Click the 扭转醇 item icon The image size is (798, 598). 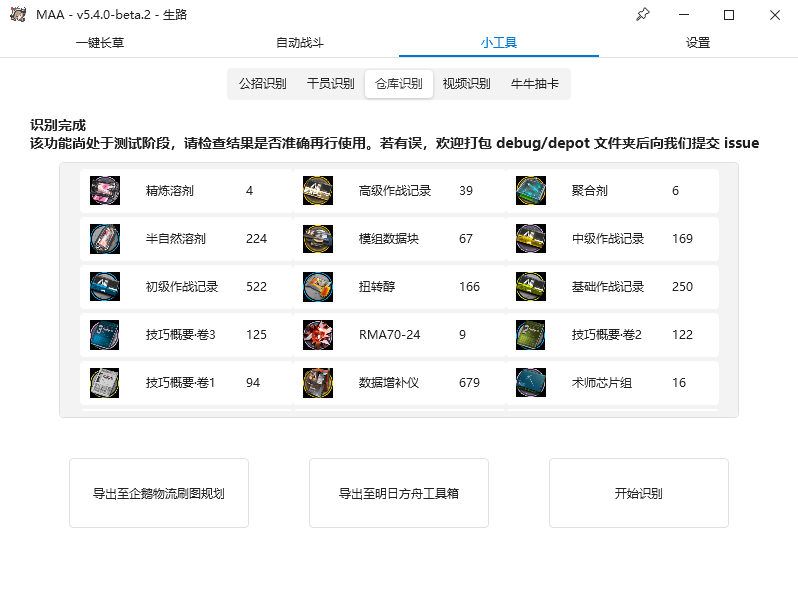[x=318, y=287]
